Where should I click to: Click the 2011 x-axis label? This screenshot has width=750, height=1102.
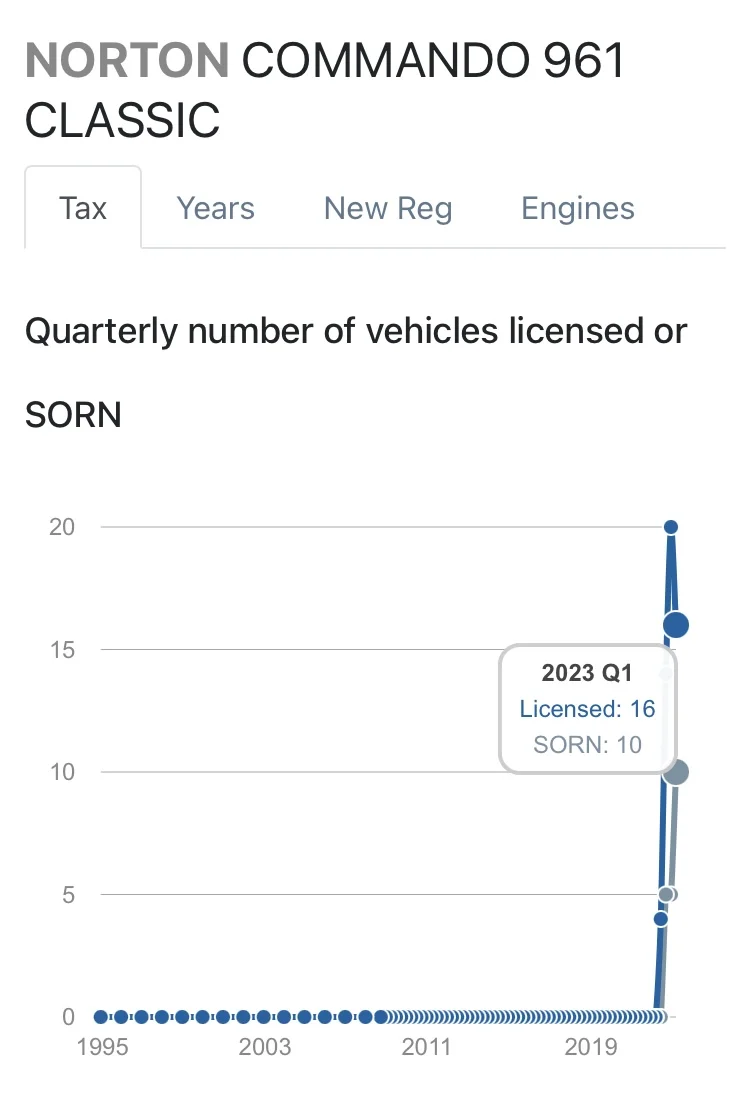click(x=427, y=1048)
